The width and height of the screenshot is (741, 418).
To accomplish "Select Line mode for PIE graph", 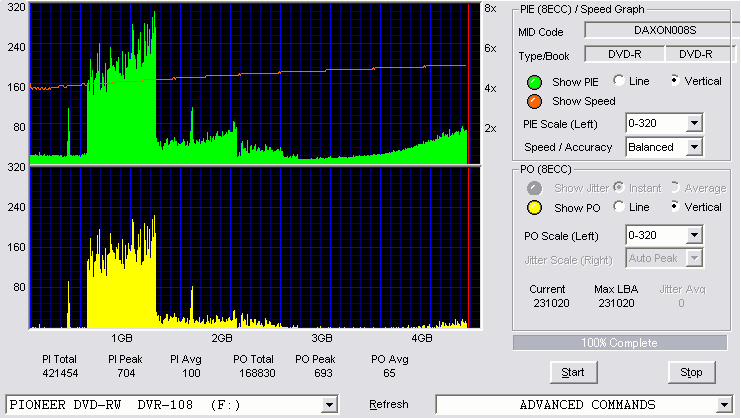I will click(x=619, y=81).
